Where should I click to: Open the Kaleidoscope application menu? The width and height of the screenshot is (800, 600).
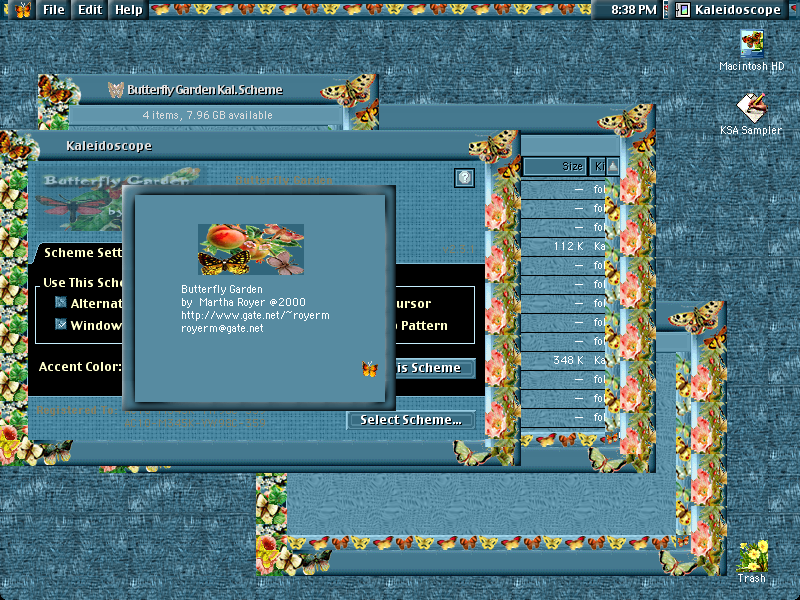tap(728, 10)
